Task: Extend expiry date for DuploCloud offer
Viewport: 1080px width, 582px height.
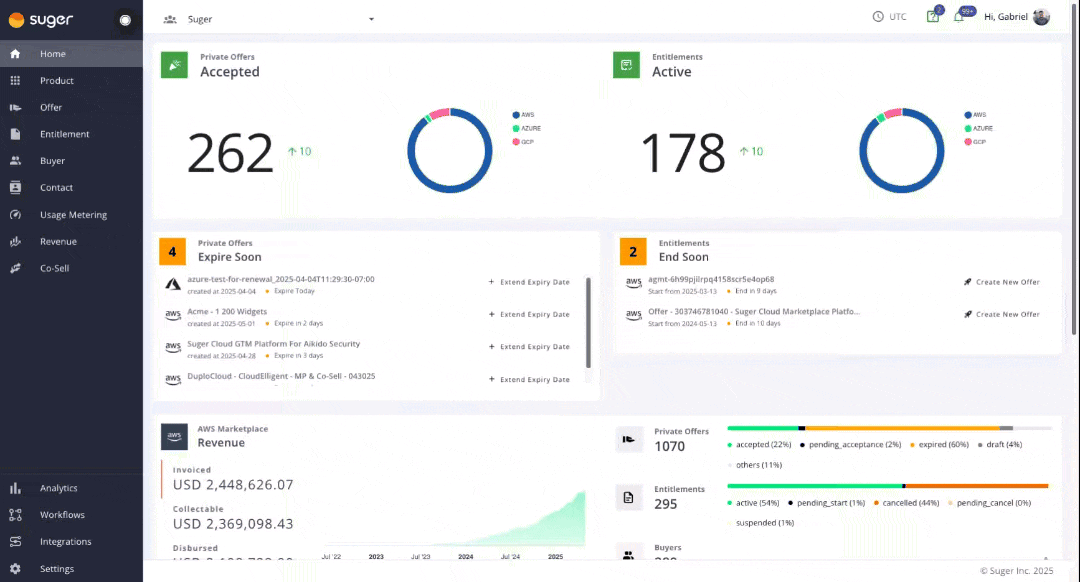Action: pos(529,380)
